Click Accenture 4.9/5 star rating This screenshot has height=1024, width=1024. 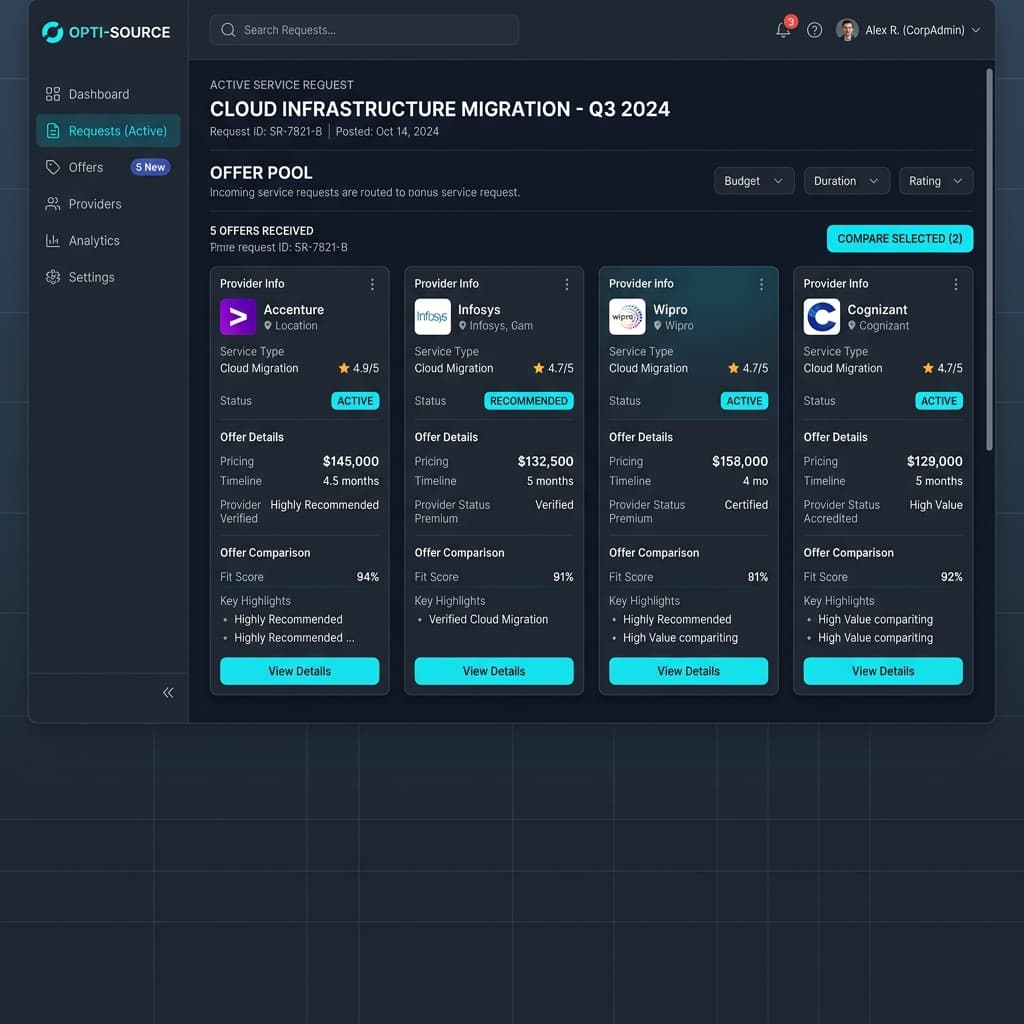[359, 368]
